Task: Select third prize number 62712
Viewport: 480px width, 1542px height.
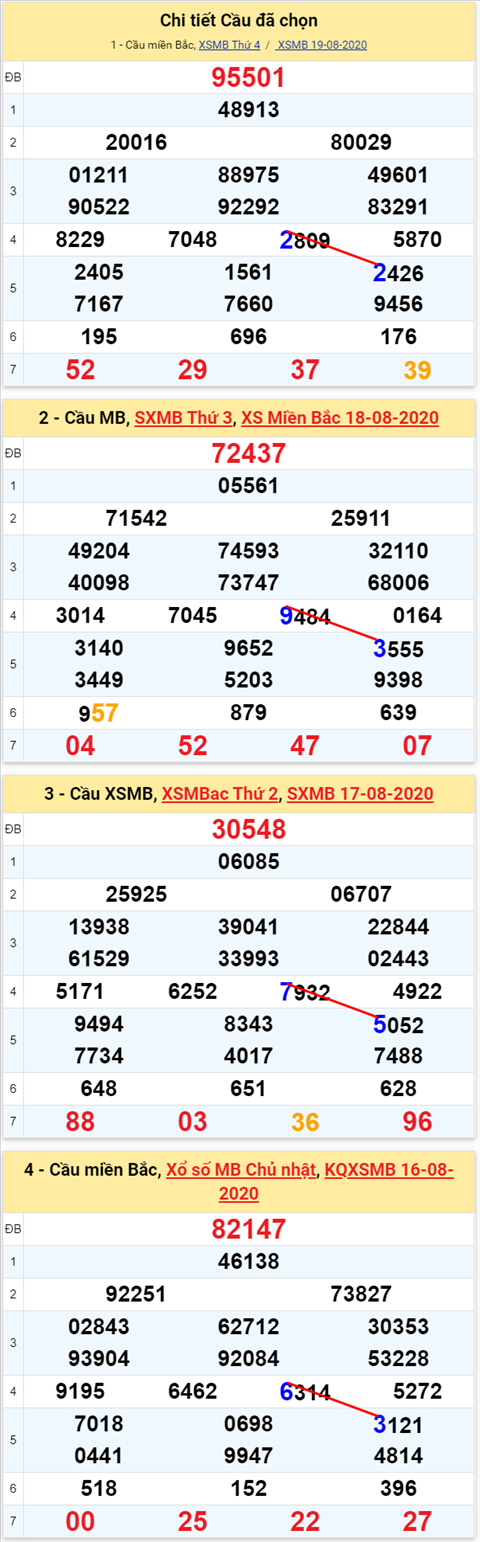Action: [249, 1327]
